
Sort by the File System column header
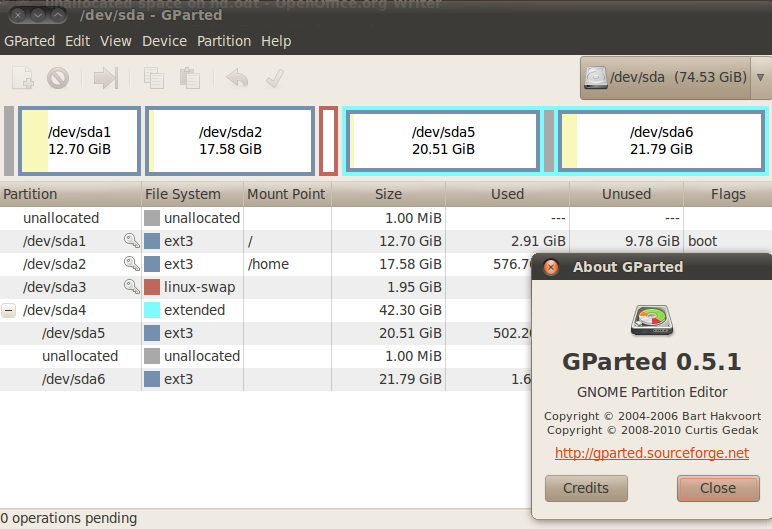point(193,194)
